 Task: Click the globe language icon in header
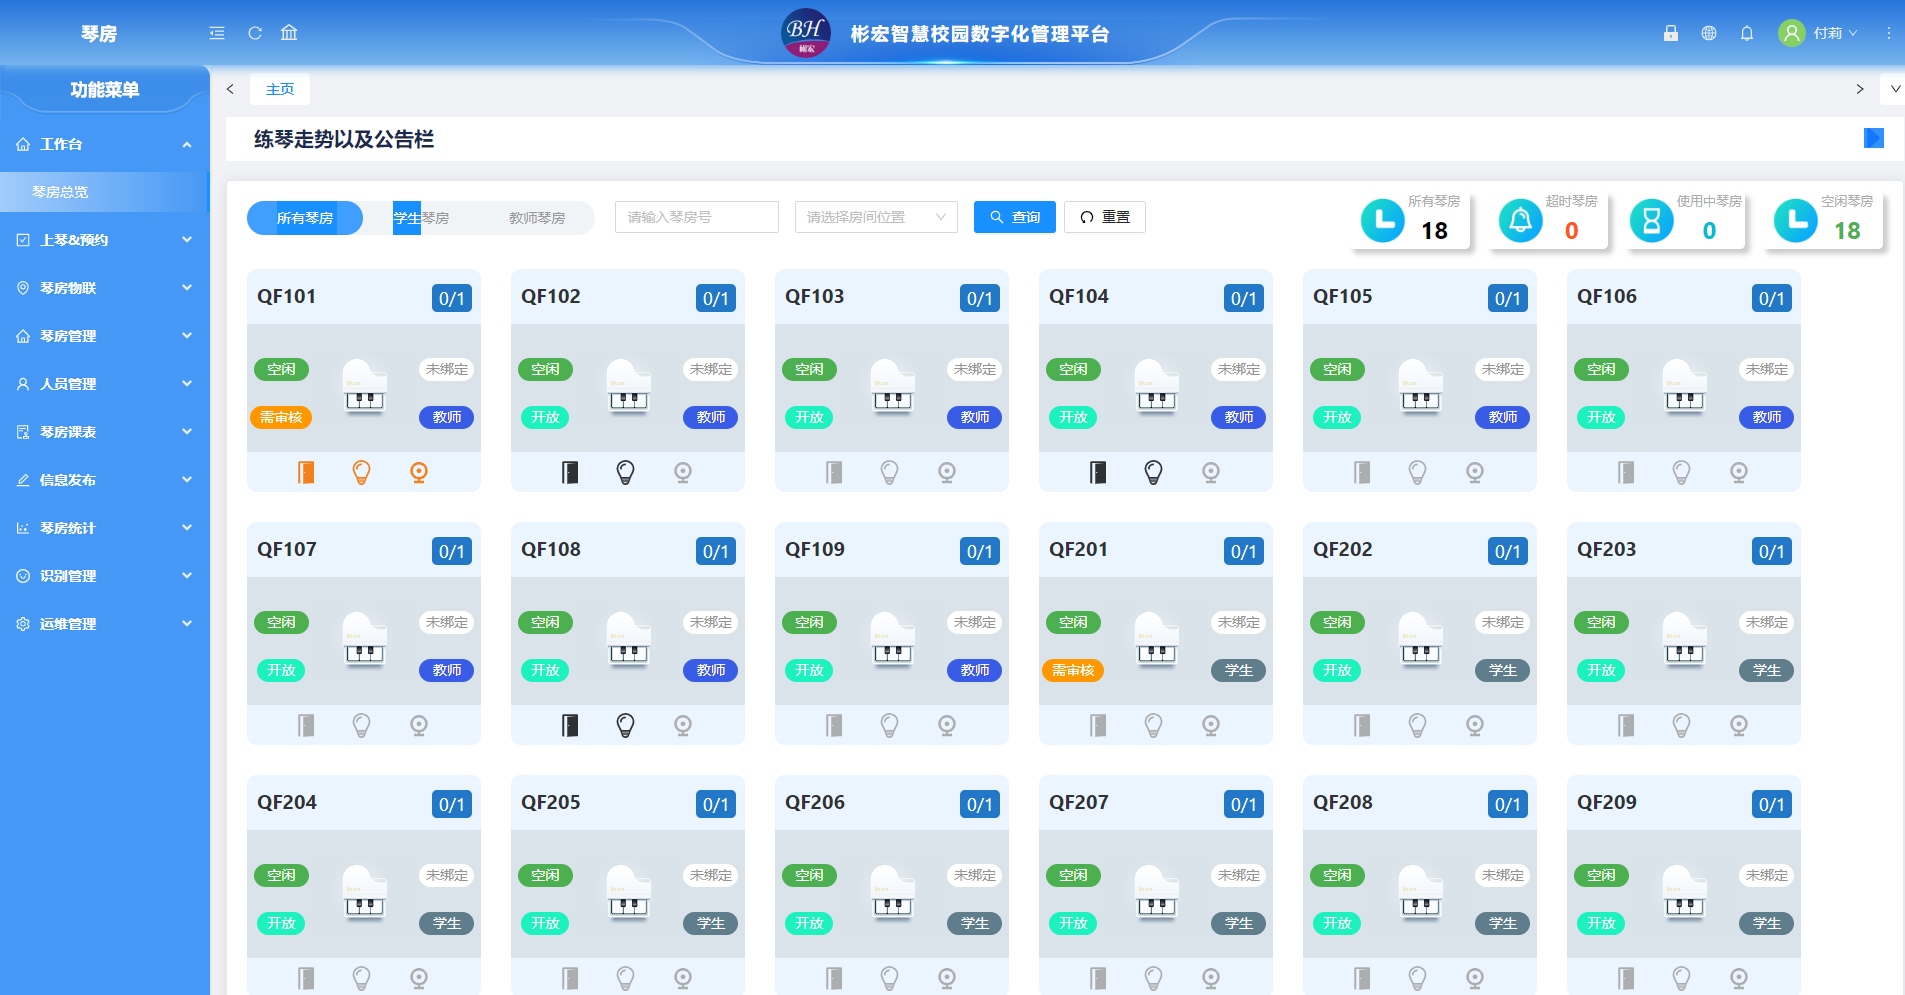(1709, 33)
